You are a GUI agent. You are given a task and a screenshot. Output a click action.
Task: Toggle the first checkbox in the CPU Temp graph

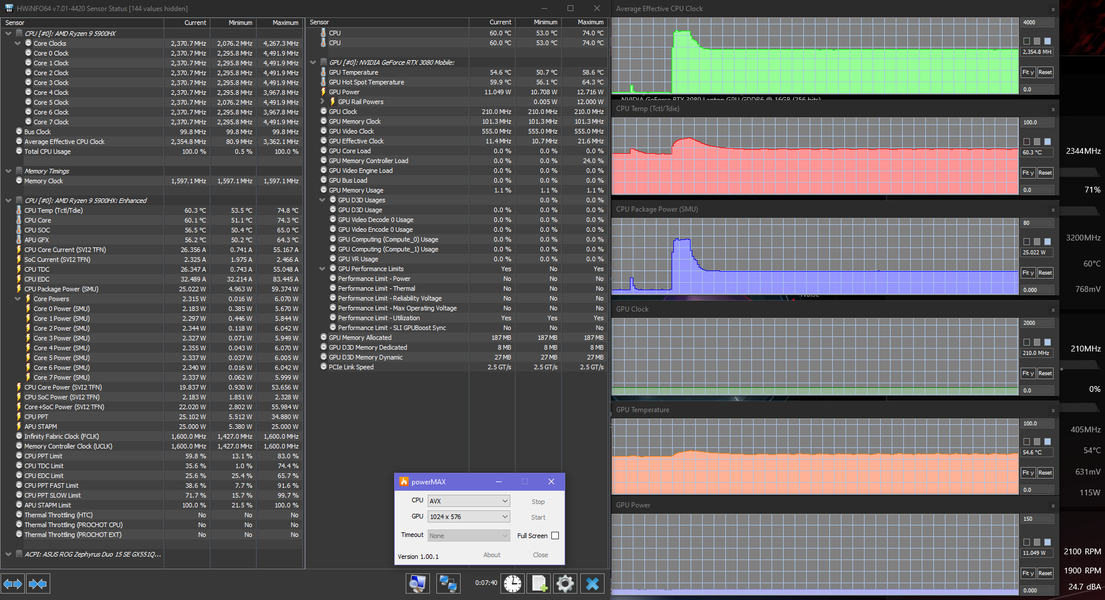1025,141
